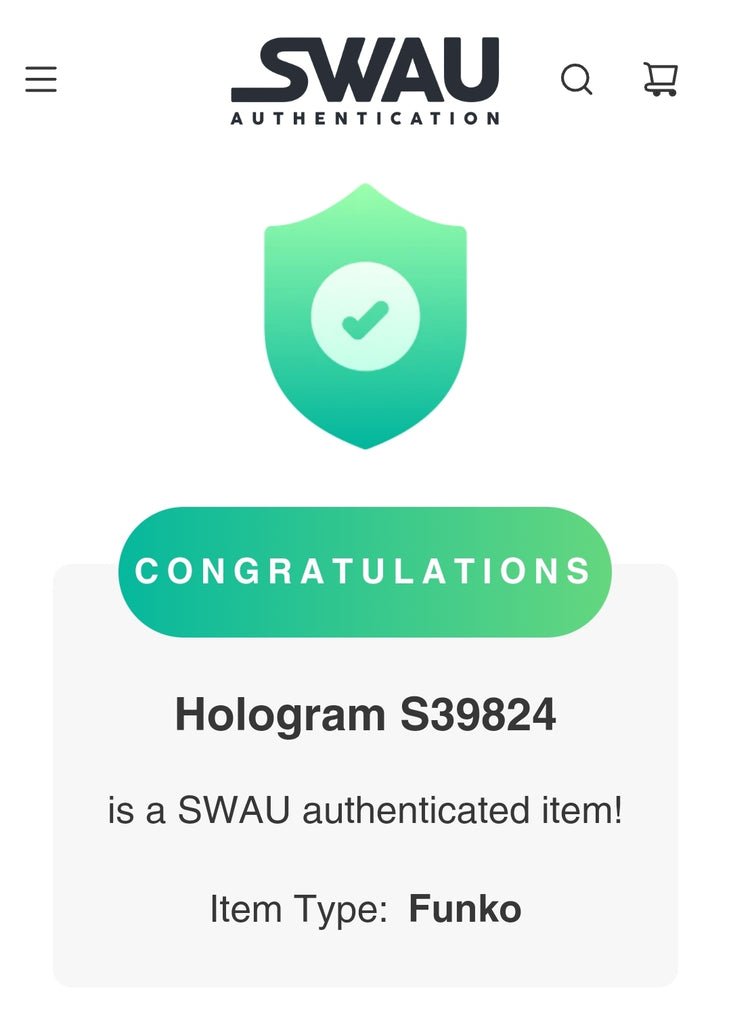
Task: Click the AUTHENTICATION tagline under the logo
Action: [365, 118]
